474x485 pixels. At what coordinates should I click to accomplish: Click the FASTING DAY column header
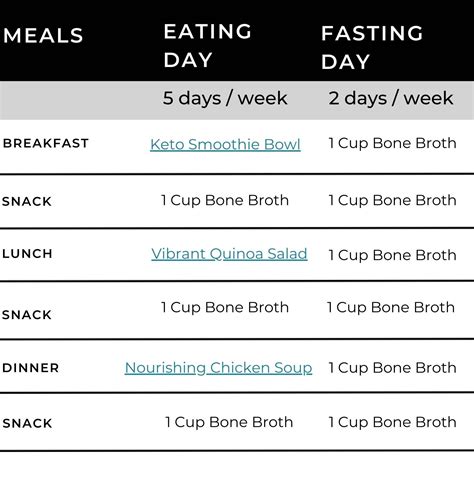coord(372,47)
